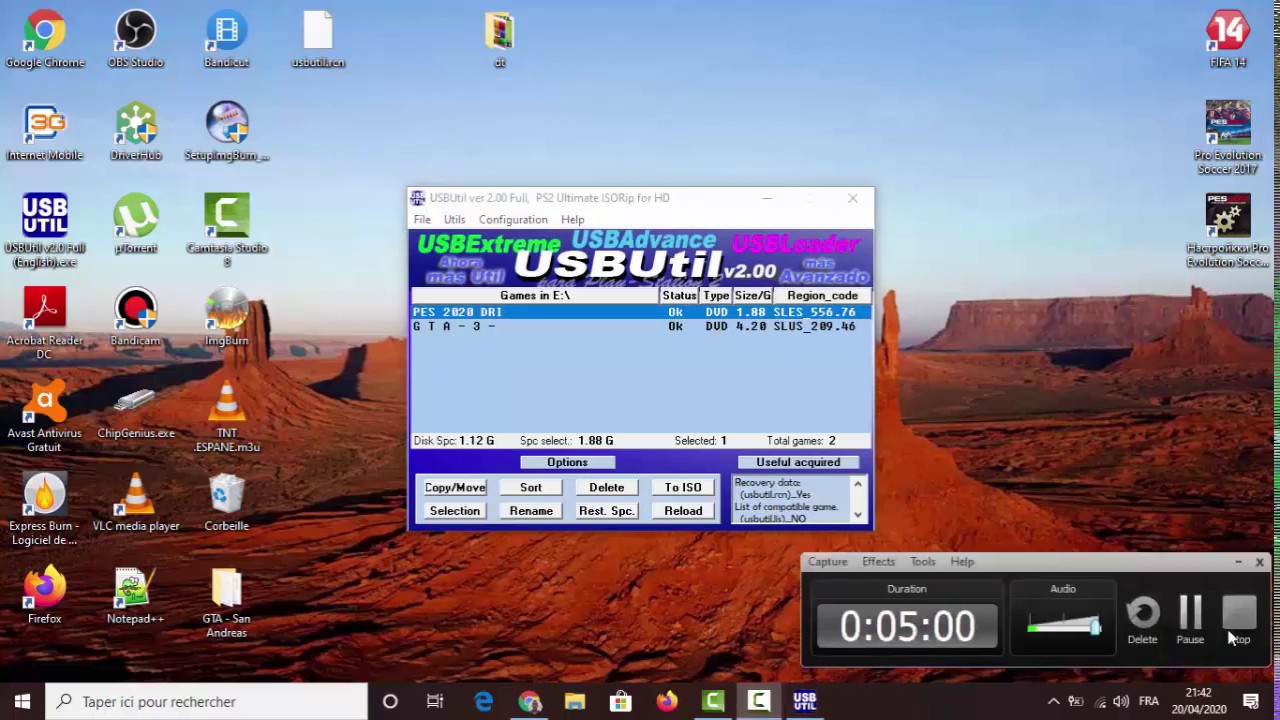Click Region_code column header
Screen dimensions: 1280x720
click(x=822, y=296)
